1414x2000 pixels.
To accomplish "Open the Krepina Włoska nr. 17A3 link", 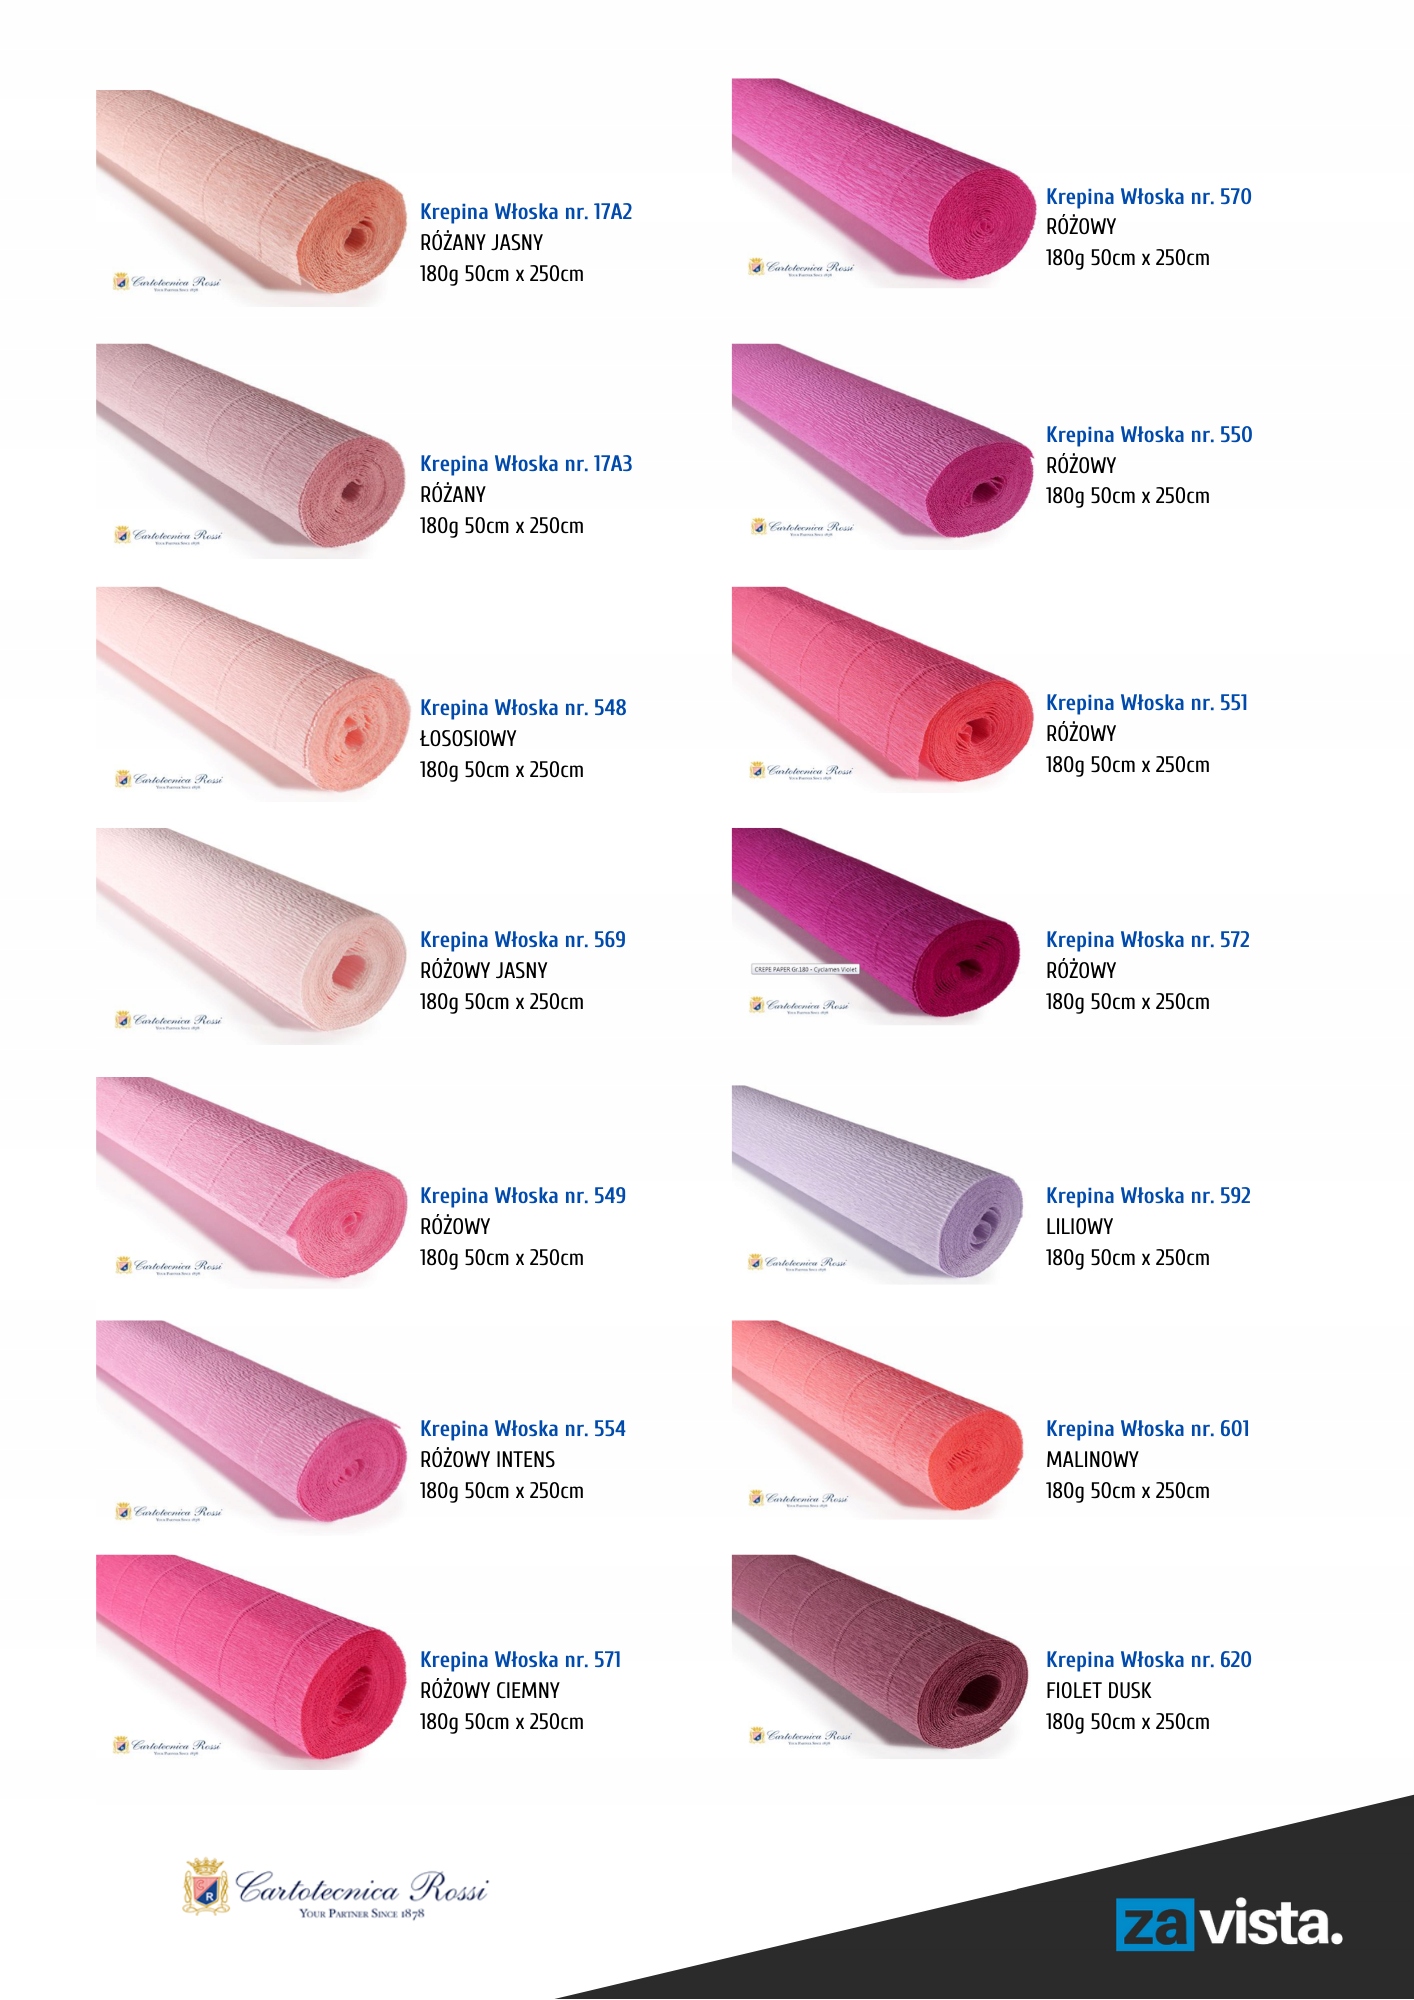I will (526, 464).
